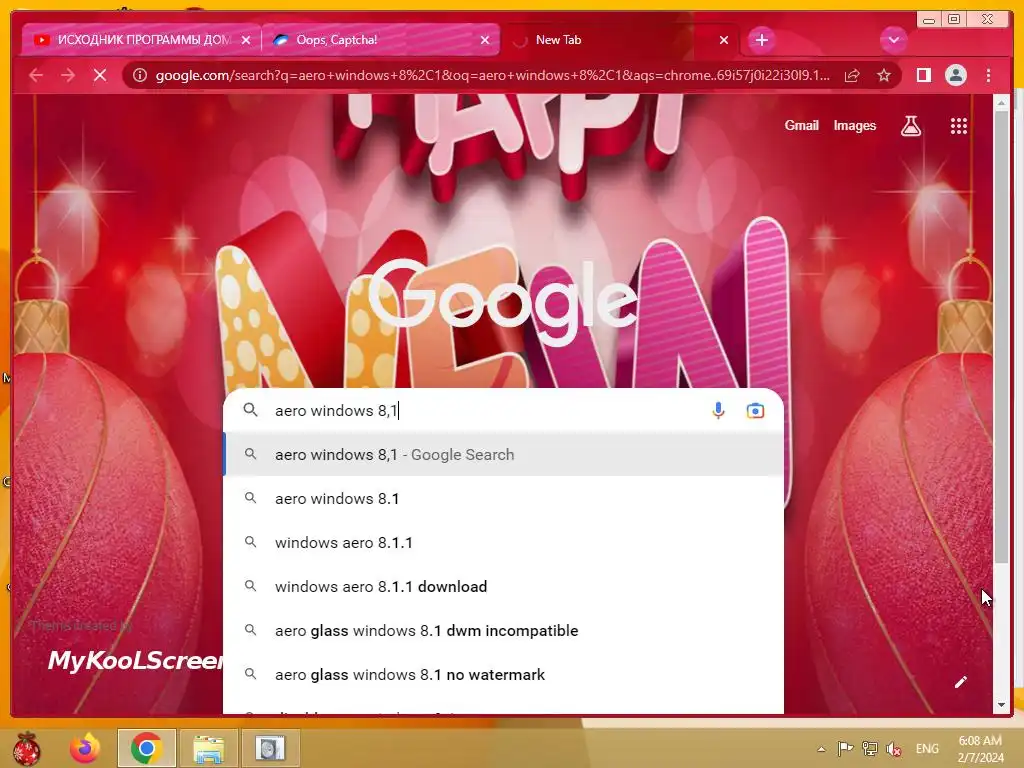Open the Chrome profile avatar
1024x768 pixels.
(x=955, y=76)
